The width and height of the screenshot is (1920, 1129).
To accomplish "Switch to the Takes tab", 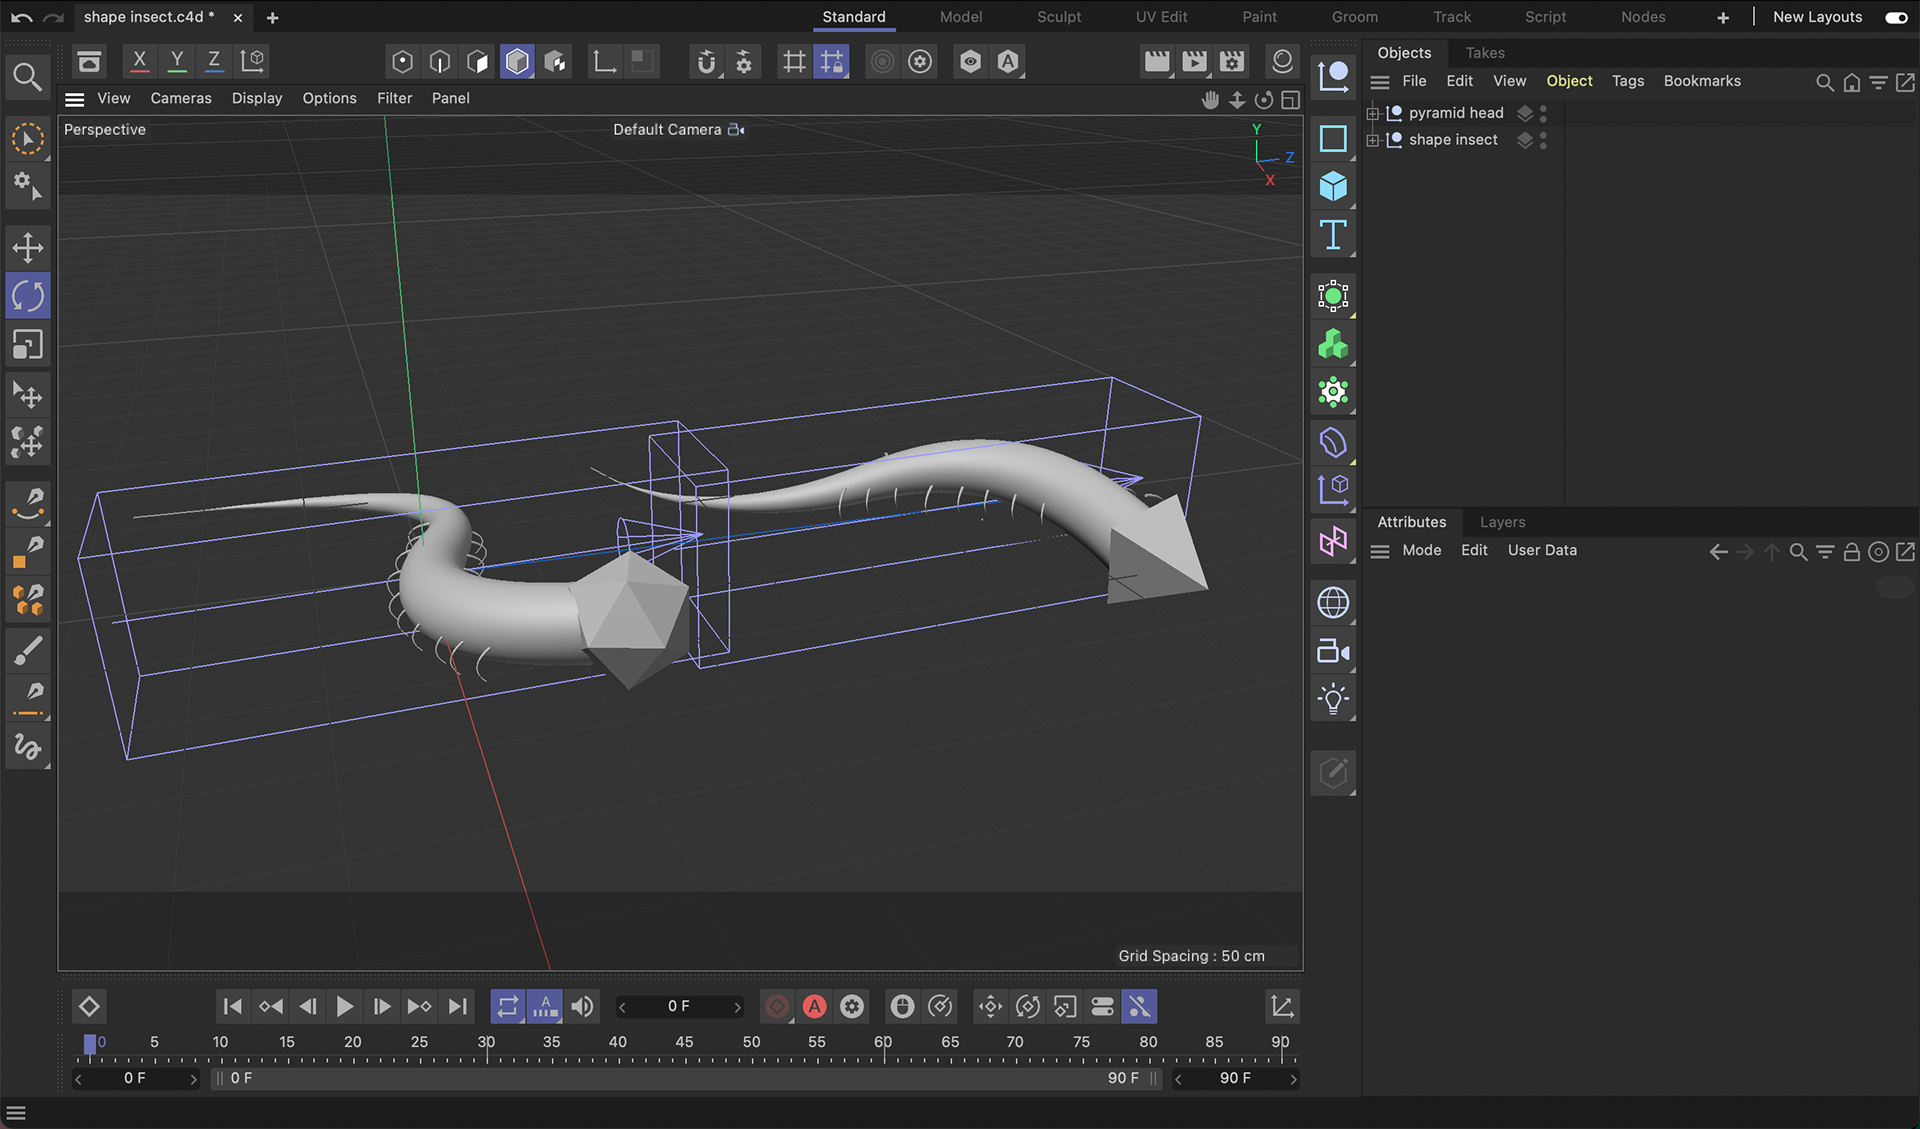I will point(1484,53).
